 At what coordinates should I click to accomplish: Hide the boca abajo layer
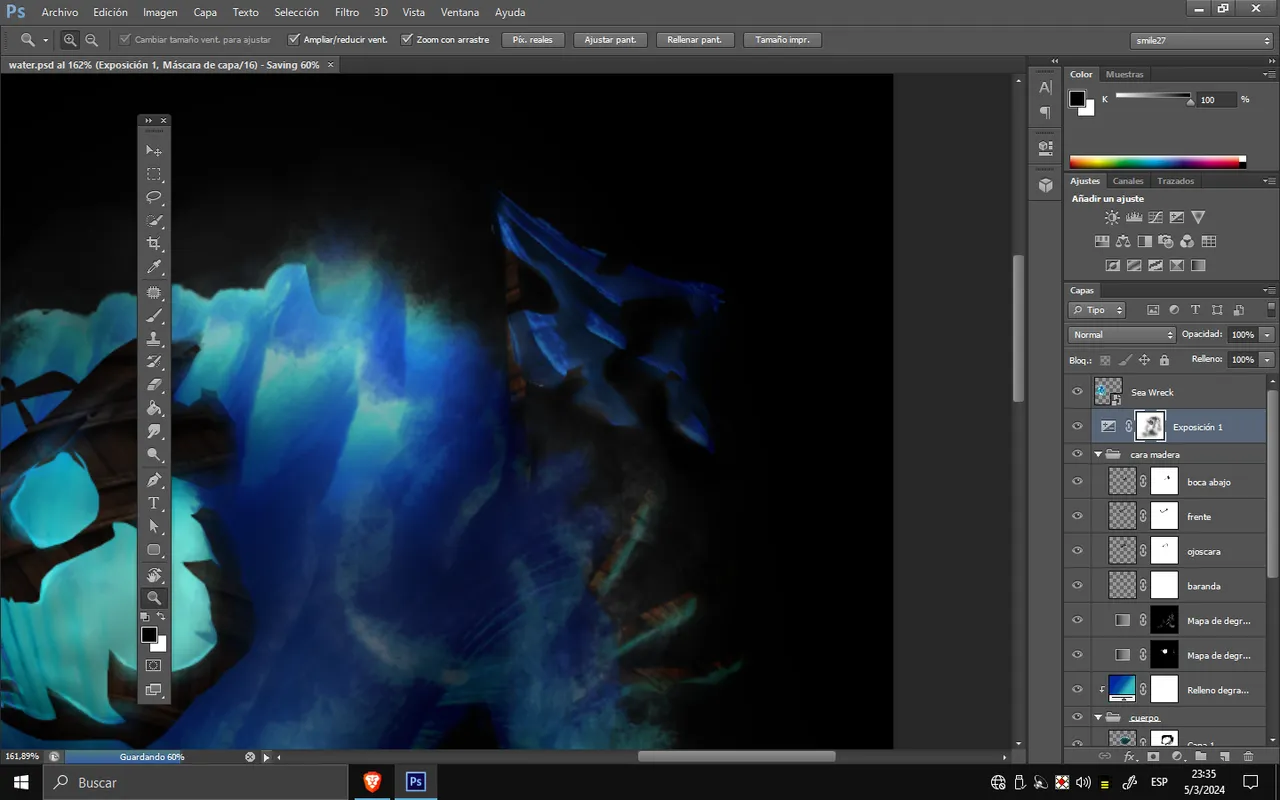click(1077, 482)
